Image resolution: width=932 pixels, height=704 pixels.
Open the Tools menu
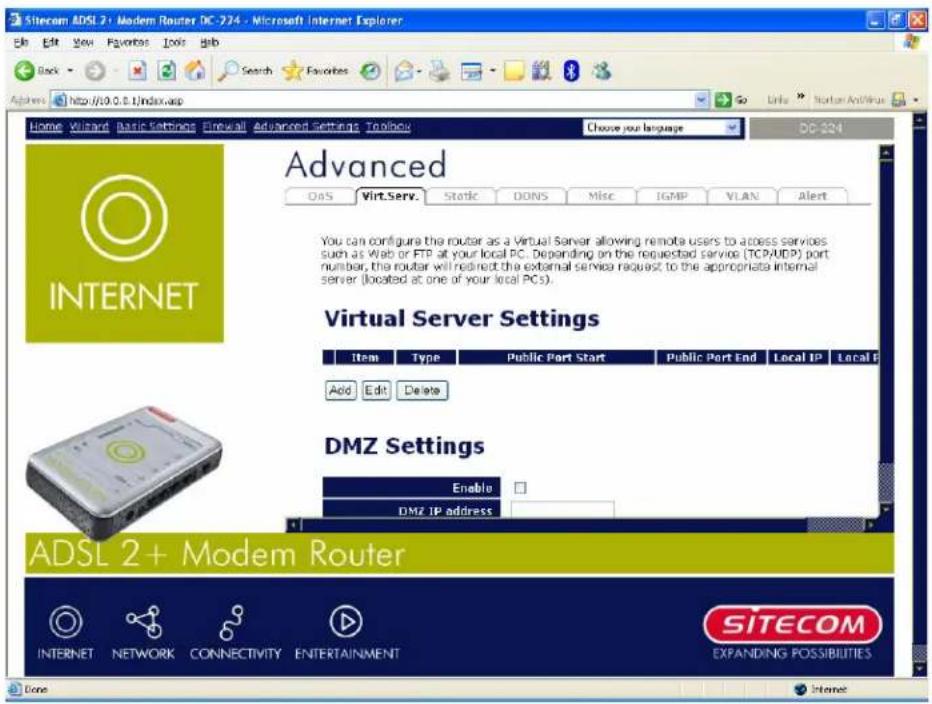click(174, 42)
